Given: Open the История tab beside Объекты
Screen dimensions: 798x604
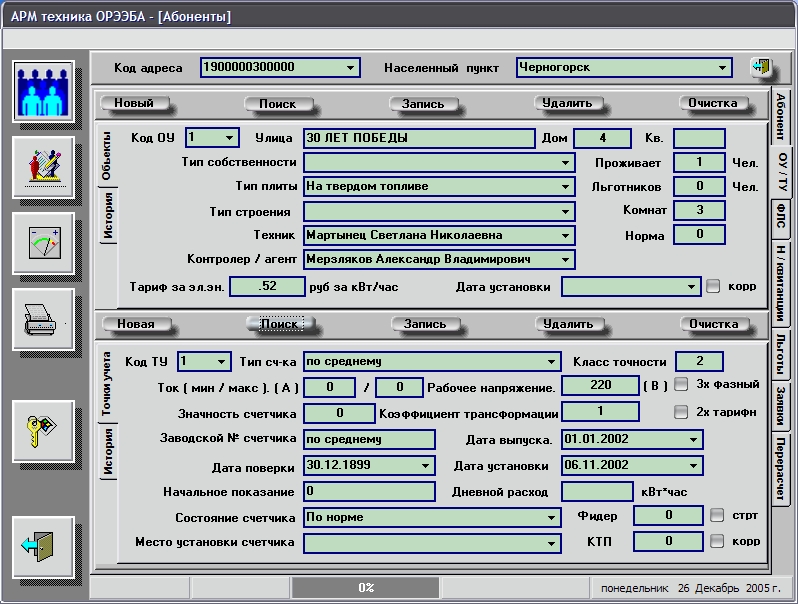Looking at the screenshot, I should [109, 217].
